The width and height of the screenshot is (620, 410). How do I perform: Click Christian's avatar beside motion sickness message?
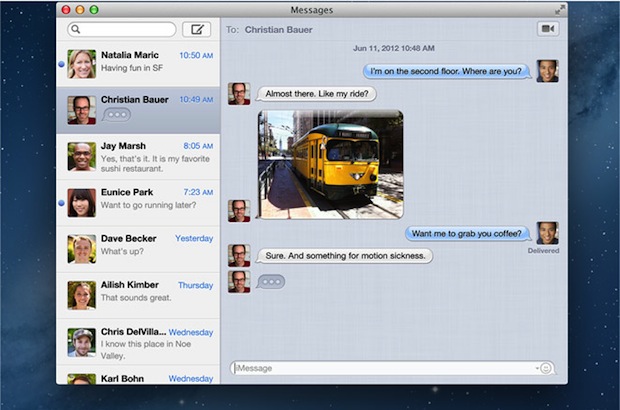click(x=239, y=256)
